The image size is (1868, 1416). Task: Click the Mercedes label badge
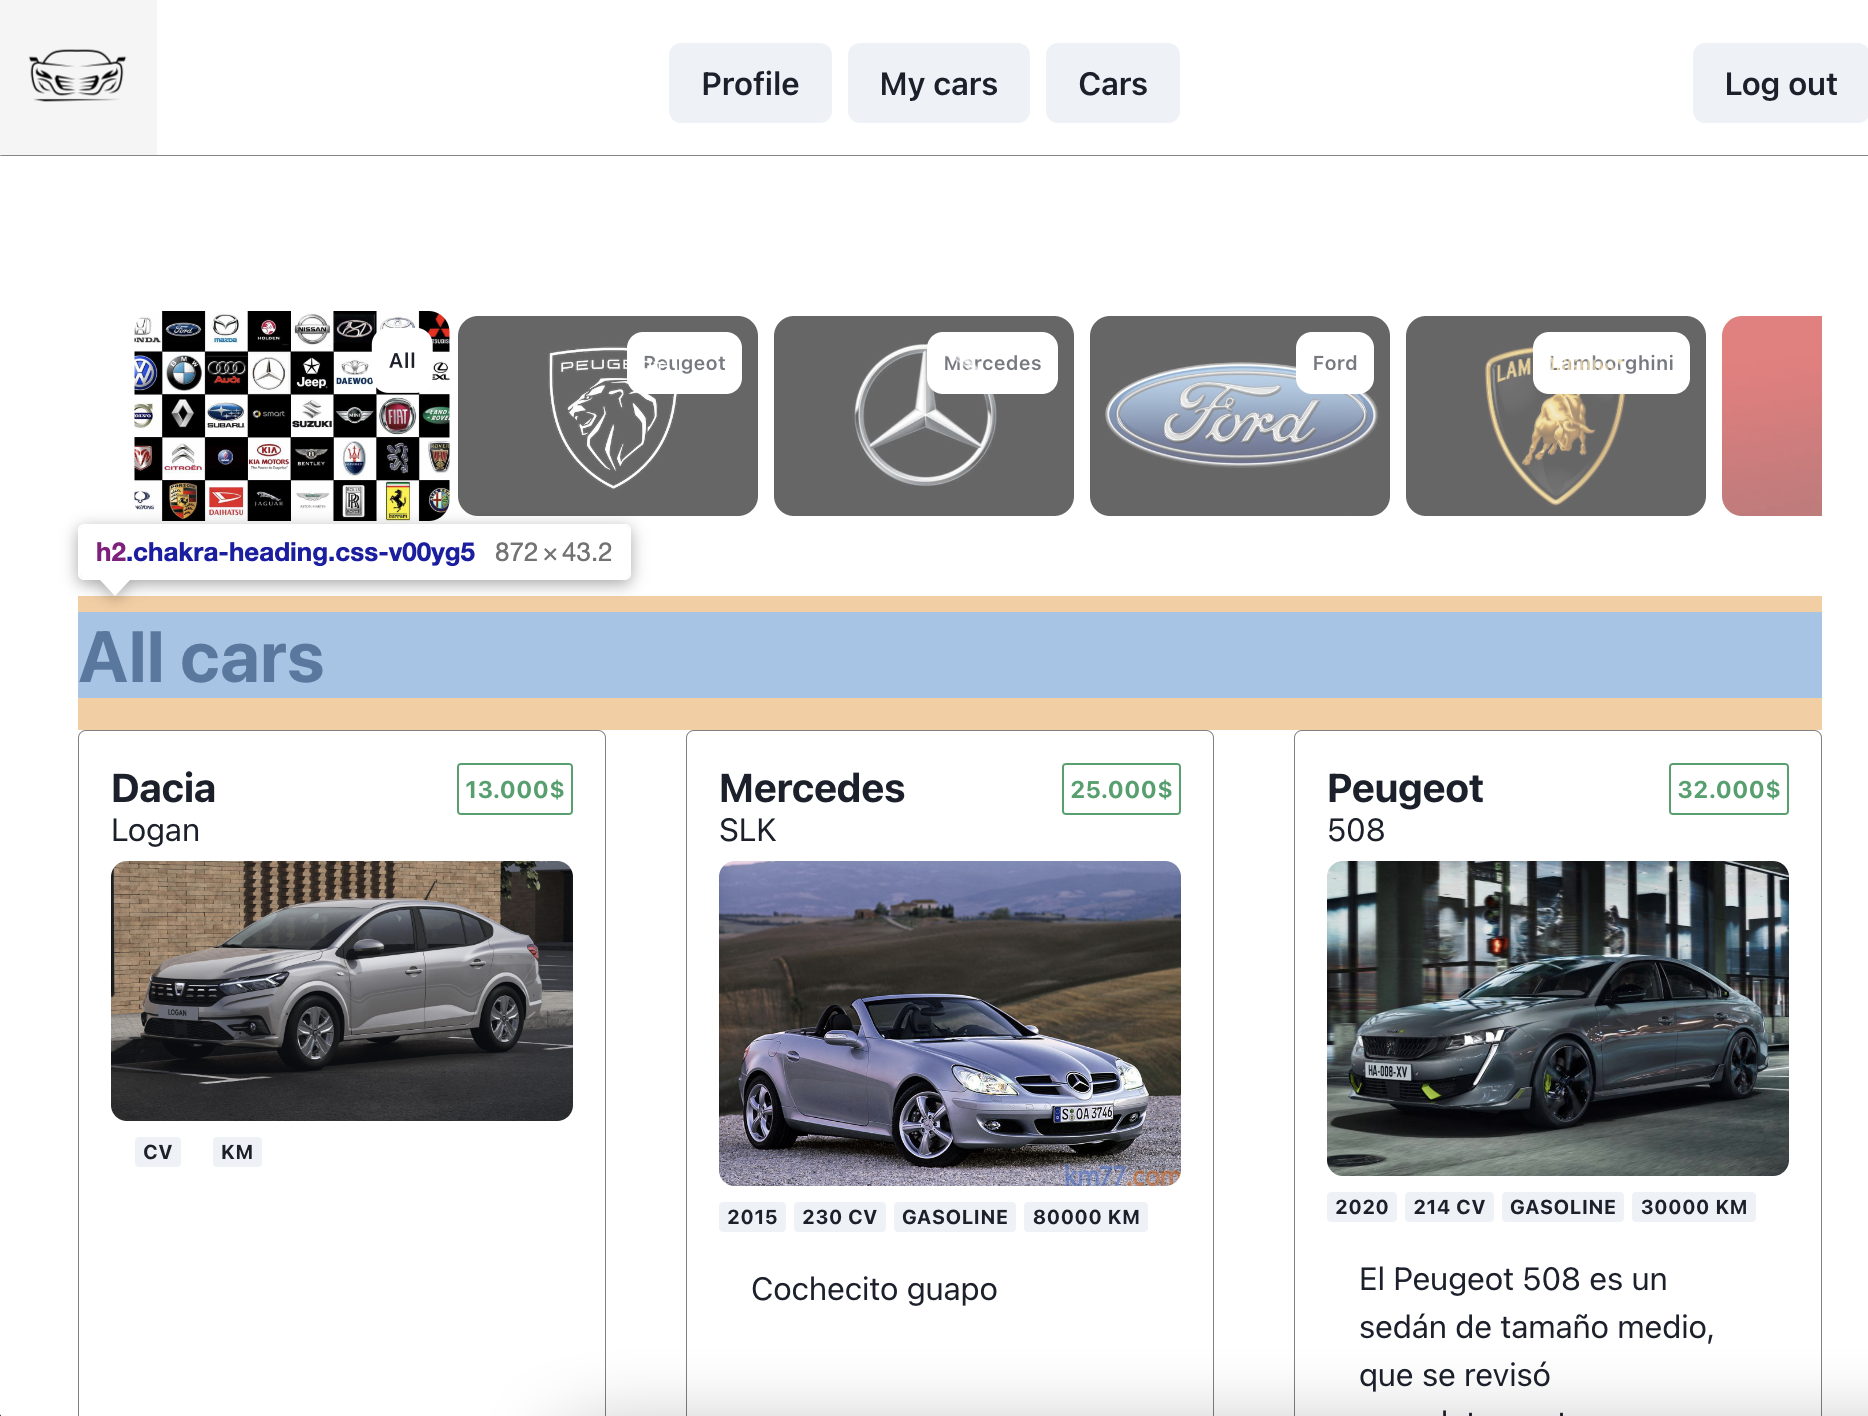coord(993,363)
